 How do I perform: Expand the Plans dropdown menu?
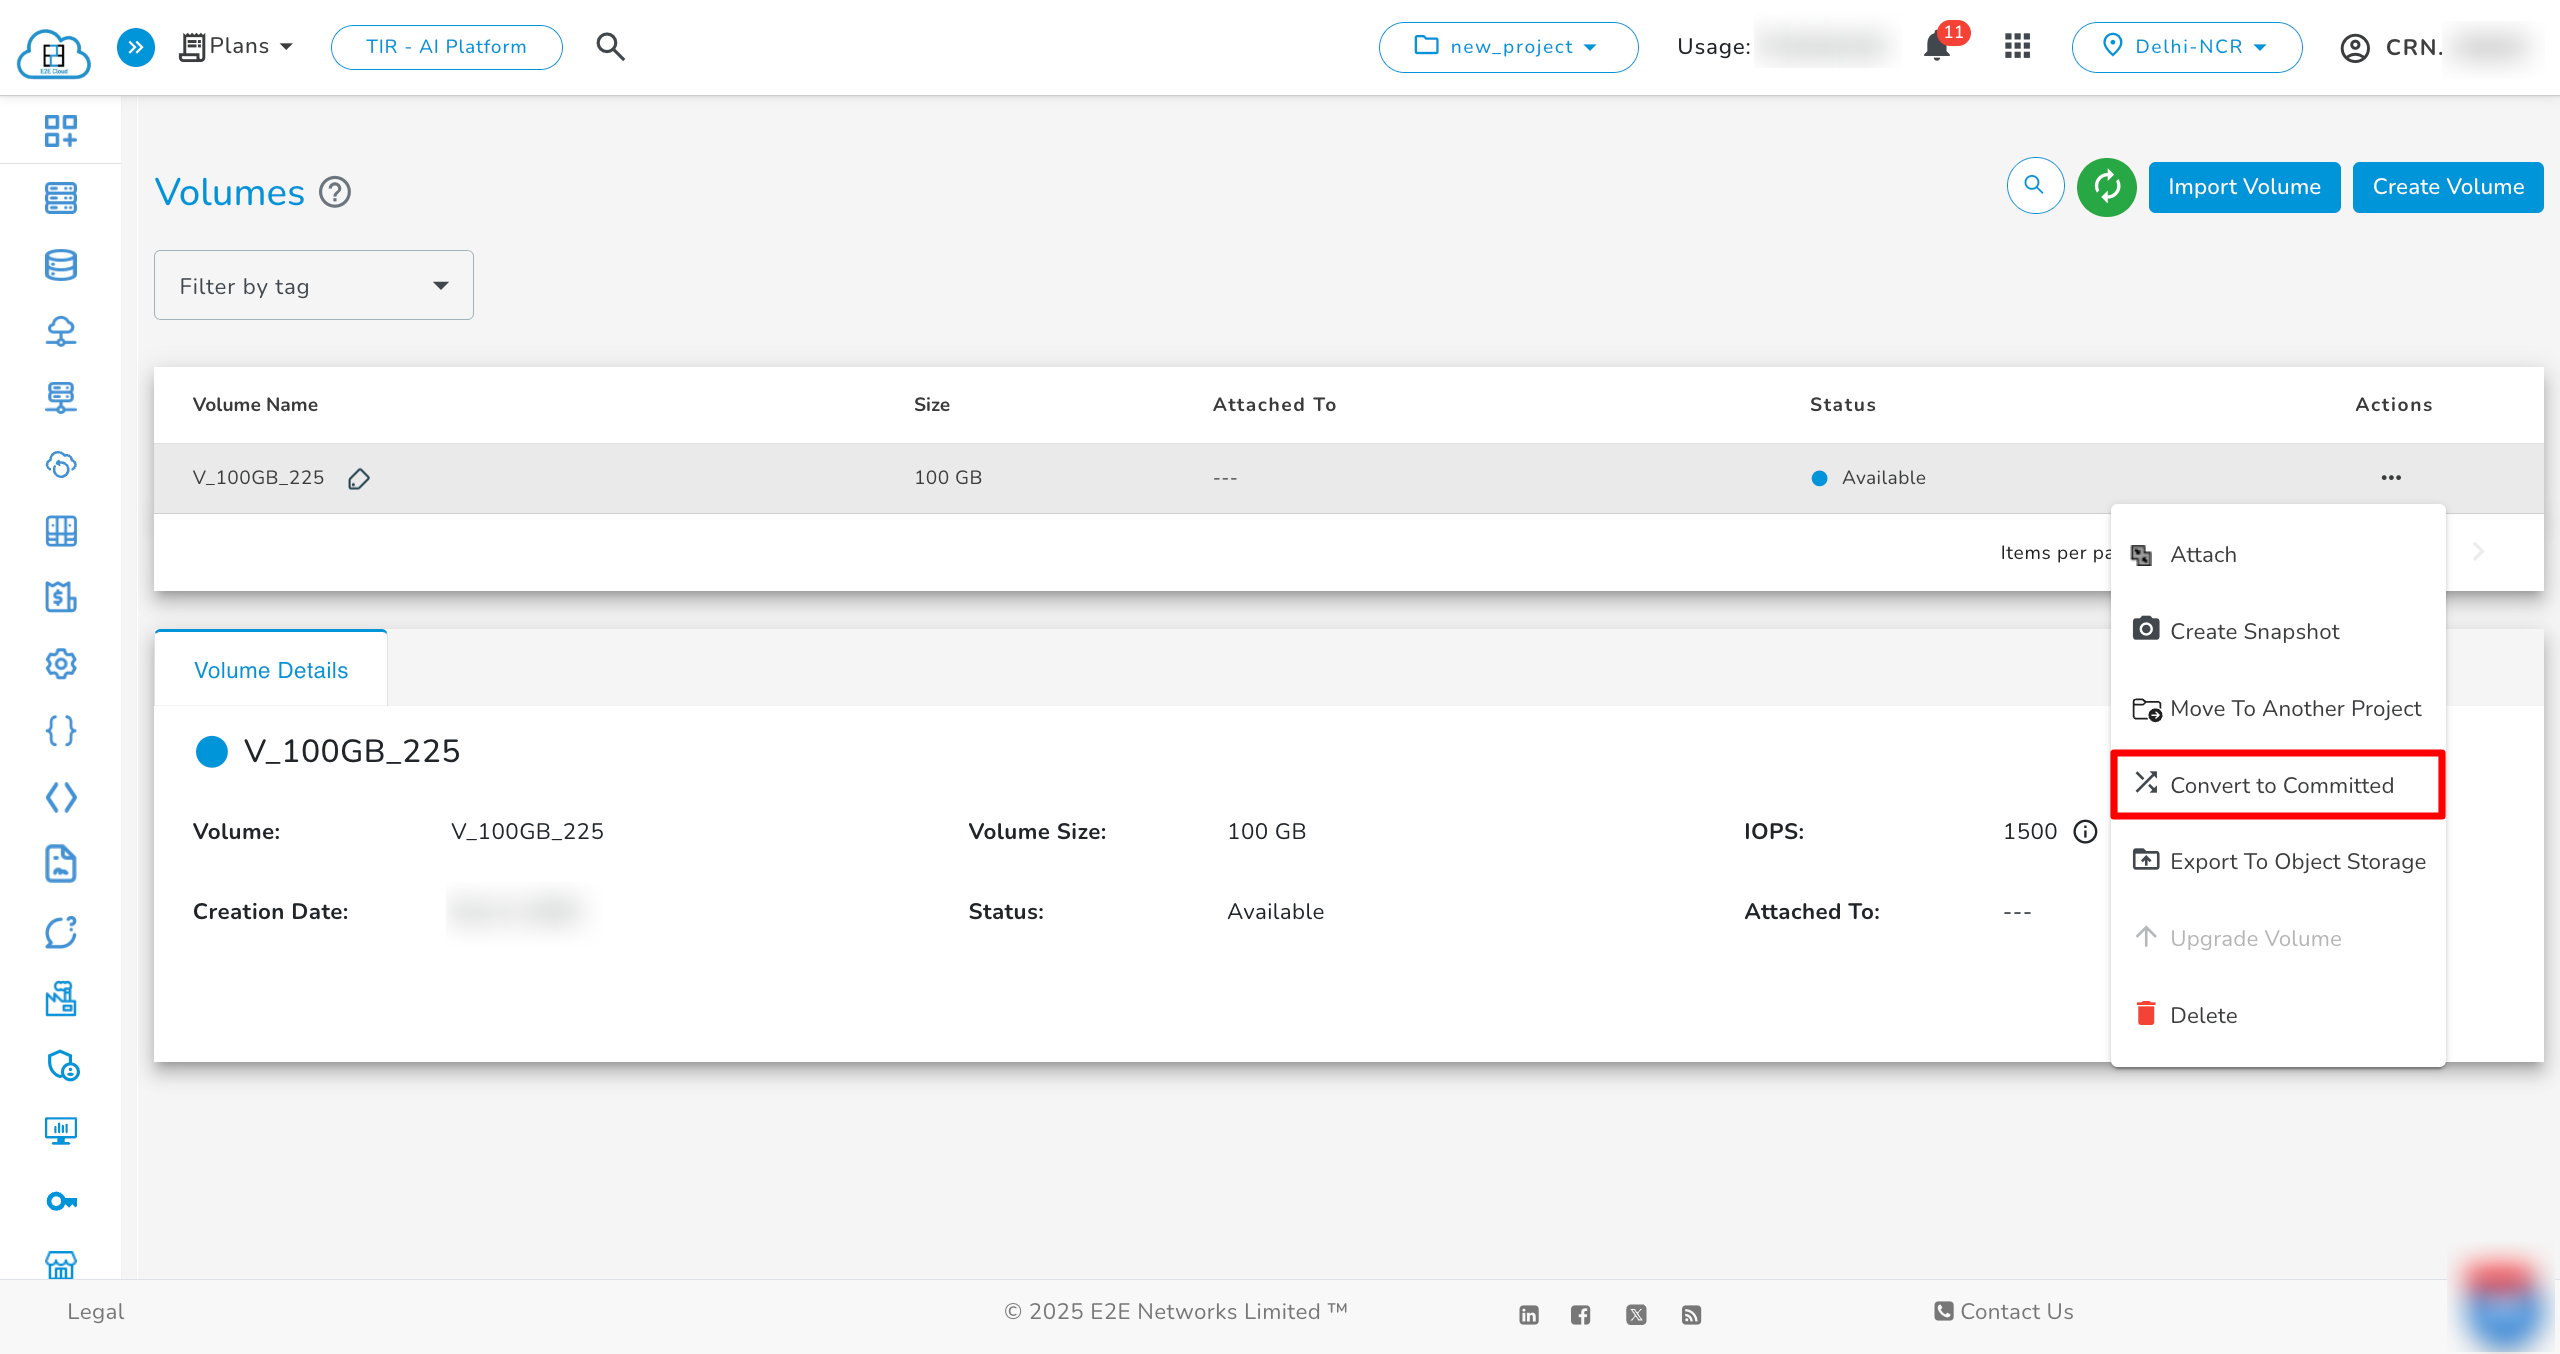(238, 47)
